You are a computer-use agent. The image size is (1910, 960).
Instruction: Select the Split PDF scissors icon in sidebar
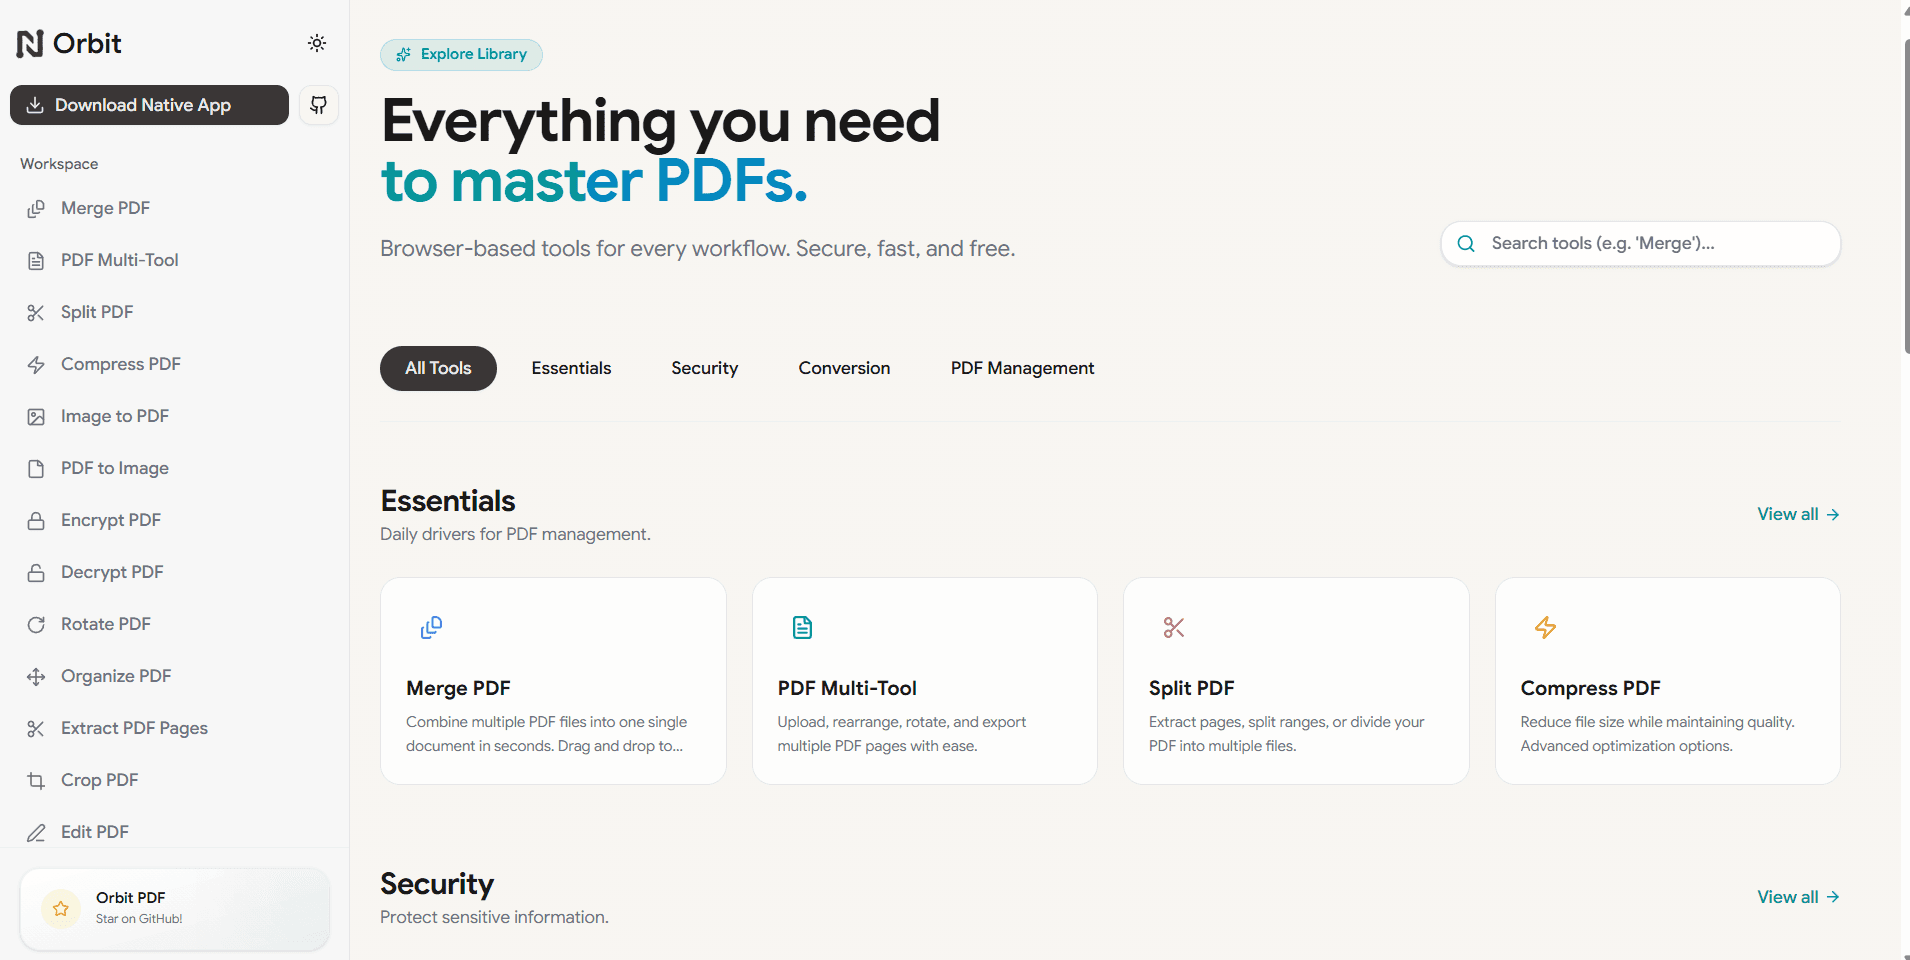point(36,313)
